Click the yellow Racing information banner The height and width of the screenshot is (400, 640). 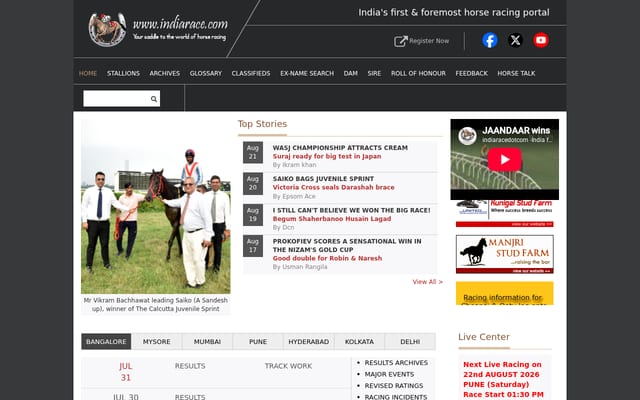(x=504, y=293)
